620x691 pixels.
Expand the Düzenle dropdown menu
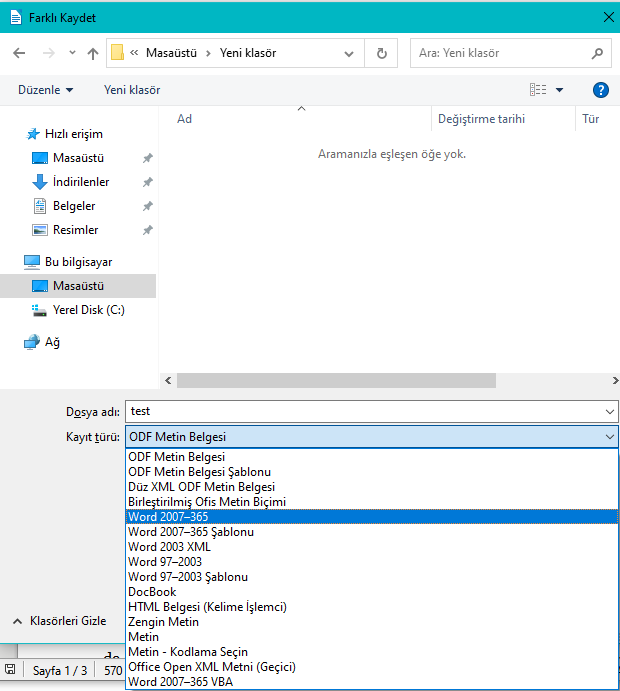click(x=45, y=90)
